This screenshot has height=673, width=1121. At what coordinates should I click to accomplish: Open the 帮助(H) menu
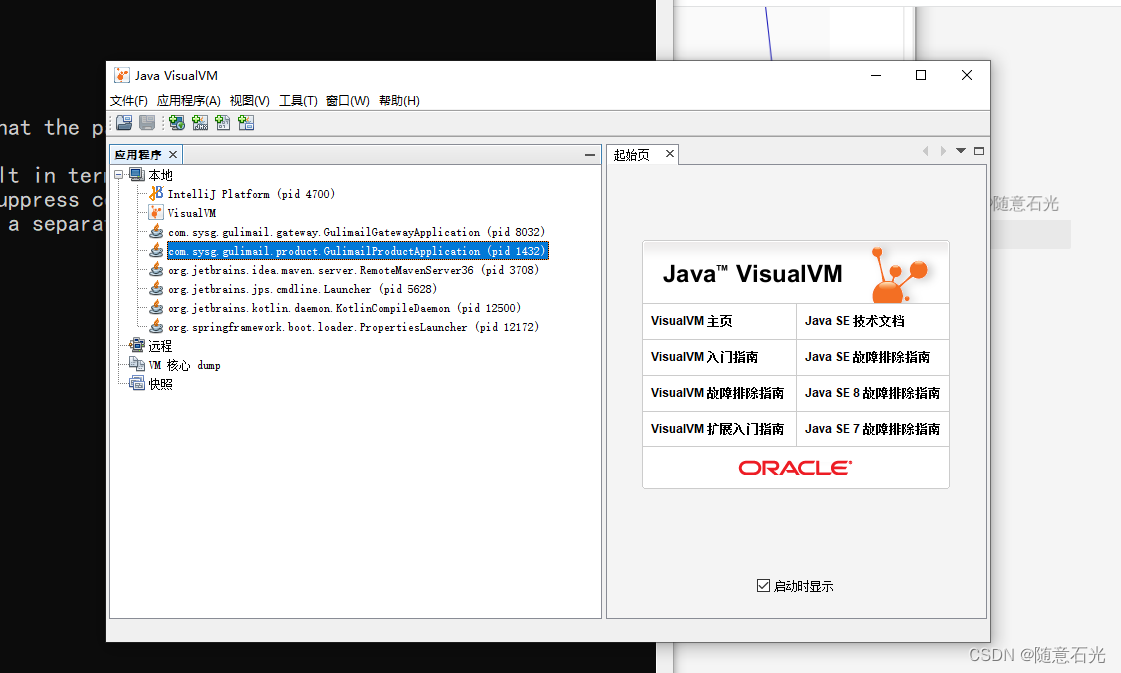400,101
